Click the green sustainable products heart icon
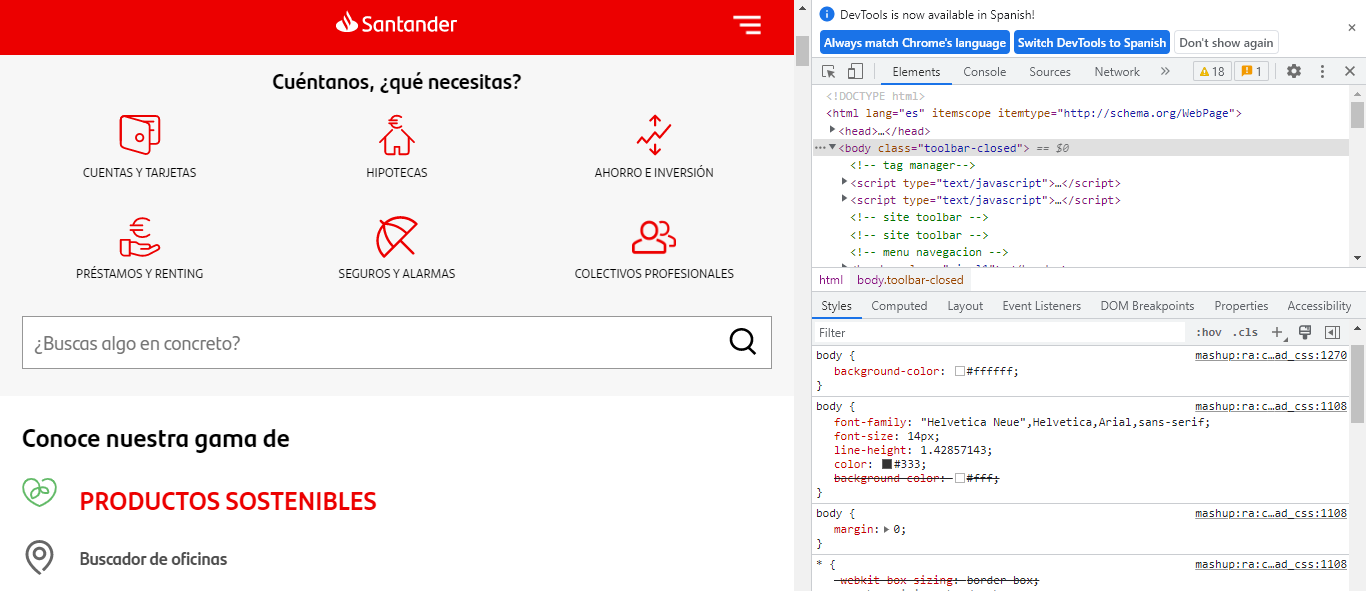Image resolution: width=1366 pixels, height=591 pixels. click(x=39, y=492)
